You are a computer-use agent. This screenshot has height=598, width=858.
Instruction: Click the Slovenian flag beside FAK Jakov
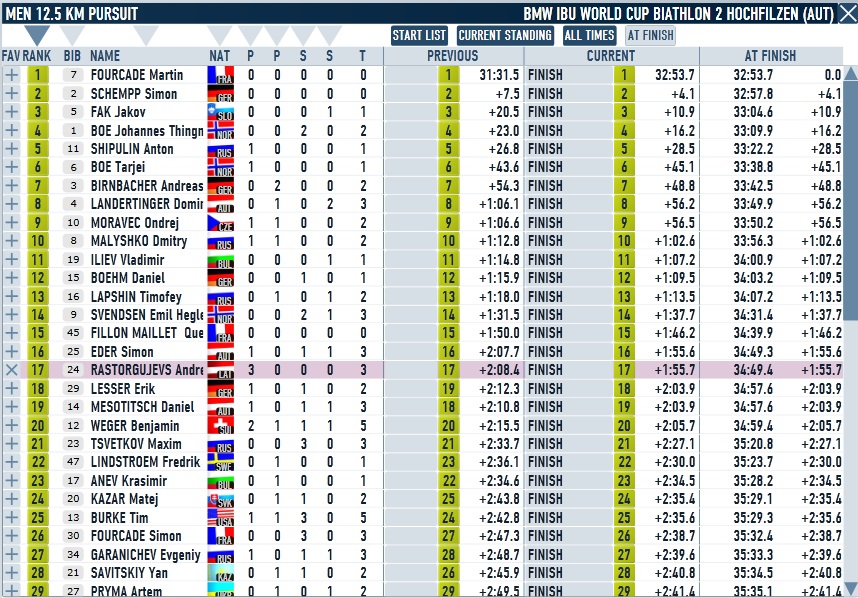(221, 112)
